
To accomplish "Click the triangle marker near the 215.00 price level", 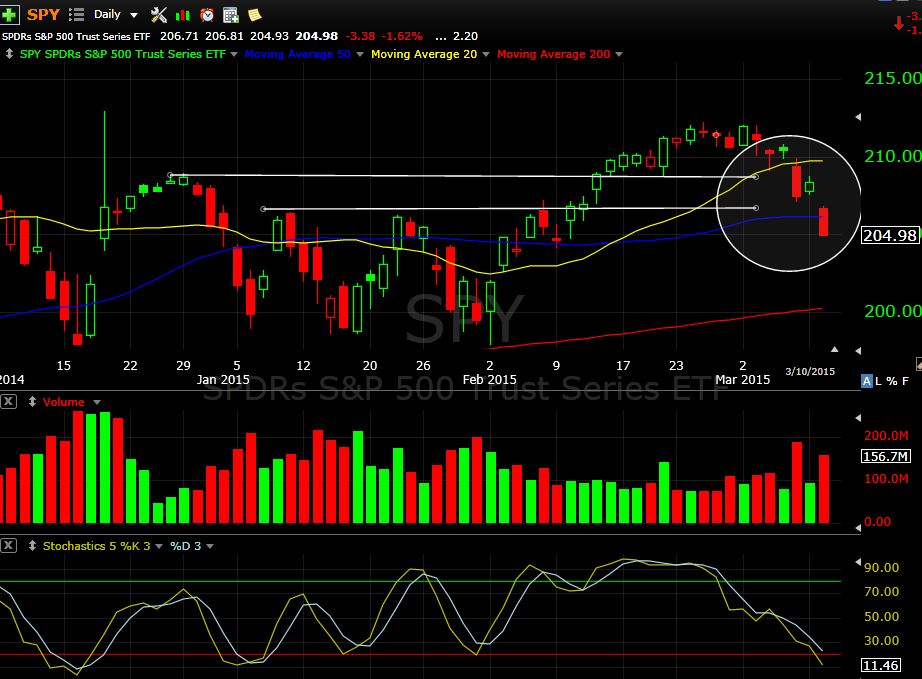I will click(858, 117).
